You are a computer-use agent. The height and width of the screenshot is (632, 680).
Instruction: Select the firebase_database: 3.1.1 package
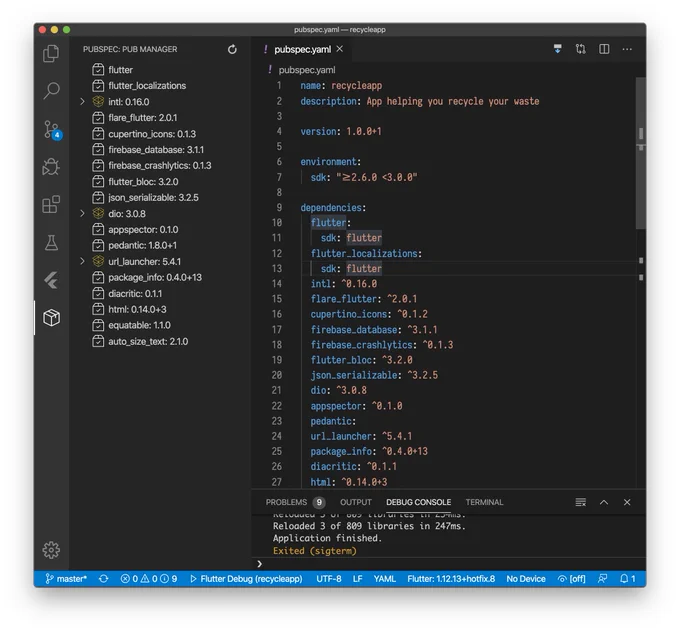click(x=160, y=150)
